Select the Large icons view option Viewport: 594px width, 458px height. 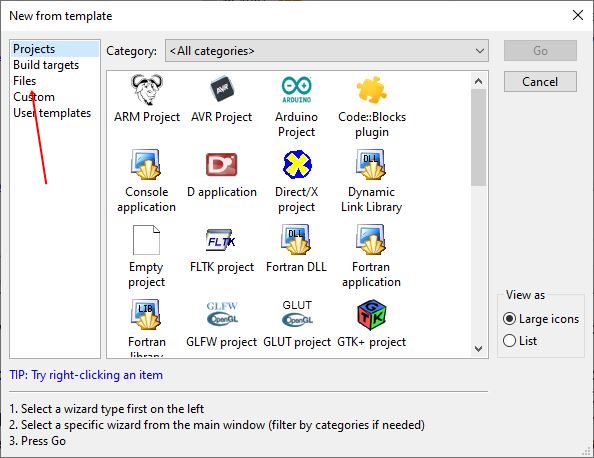tap(541, 319)
